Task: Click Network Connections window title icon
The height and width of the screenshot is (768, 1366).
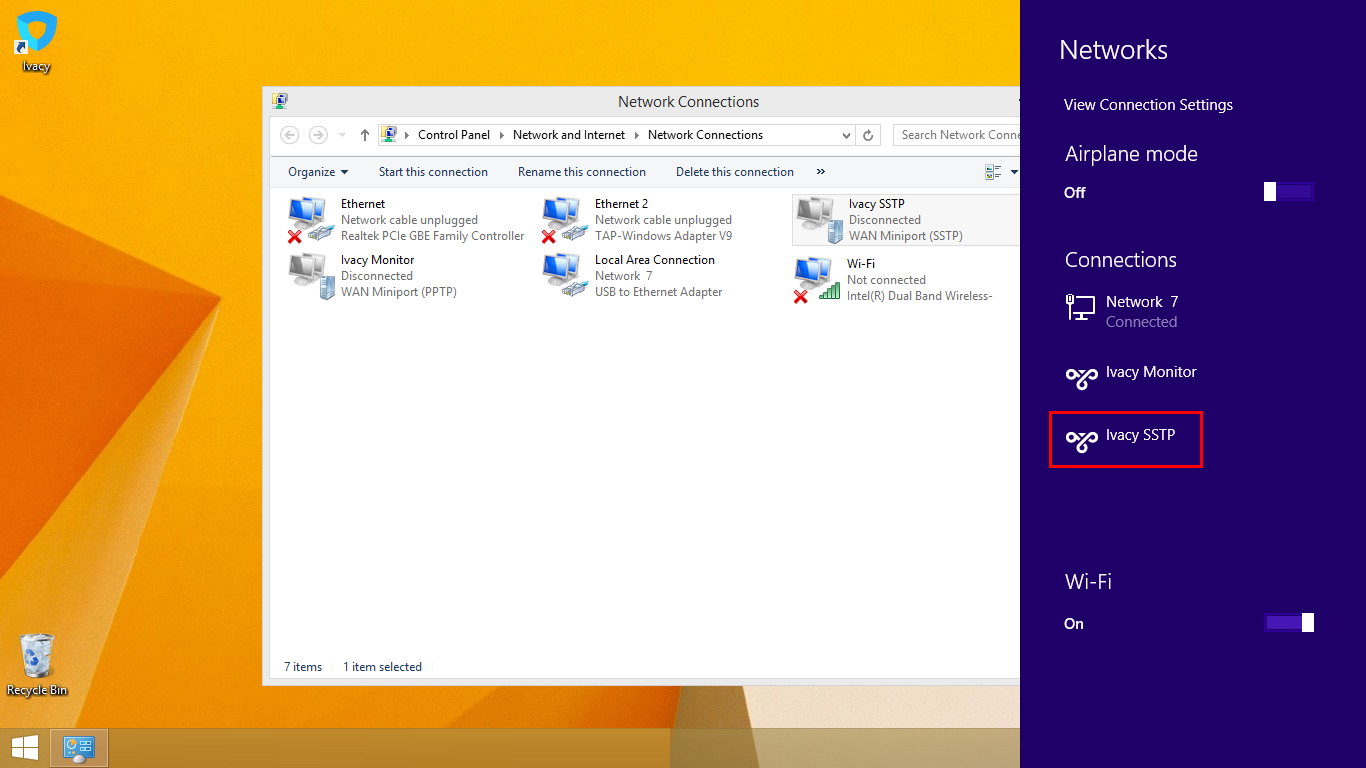Action: coord(280,101)
